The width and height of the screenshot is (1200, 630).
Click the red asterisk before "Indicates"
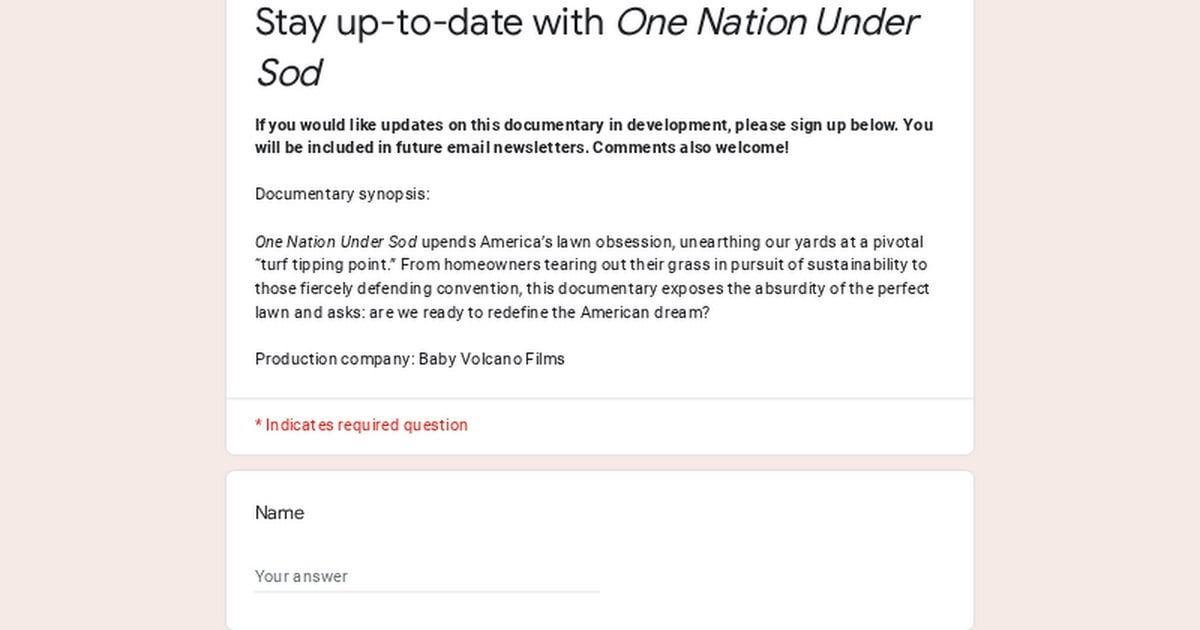[x=258, y=425]
